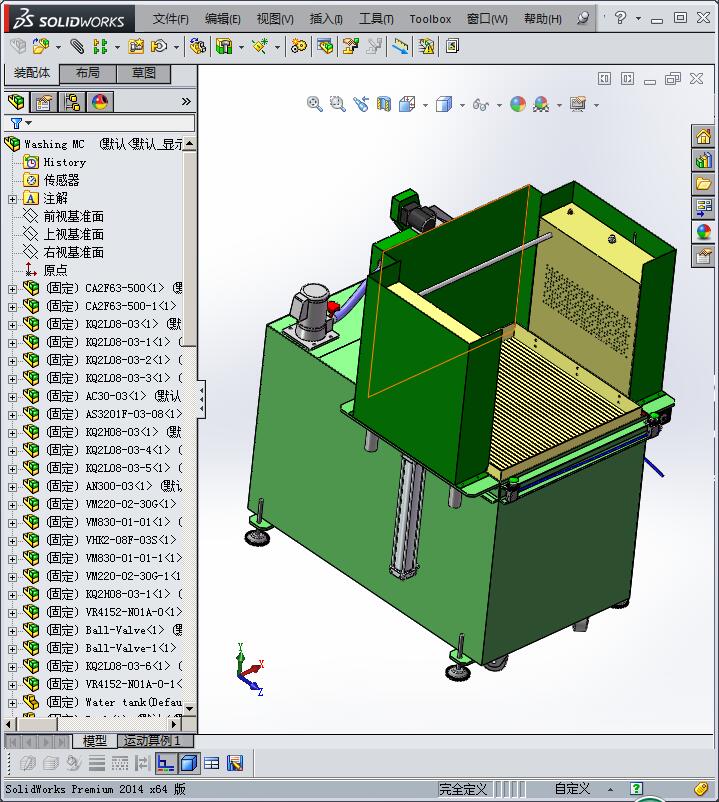Click the help question mark button

coord(620,18)
